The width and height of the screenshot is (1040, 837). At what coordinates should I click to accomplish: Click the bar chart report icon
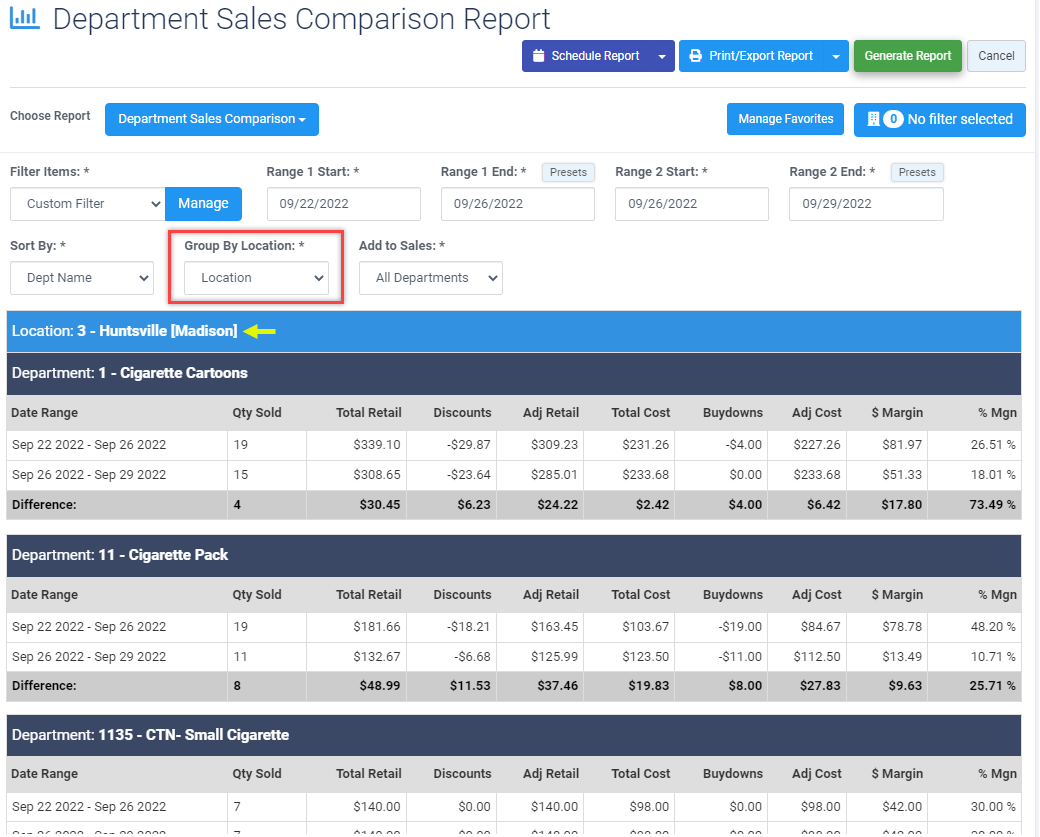coord(25,17)
